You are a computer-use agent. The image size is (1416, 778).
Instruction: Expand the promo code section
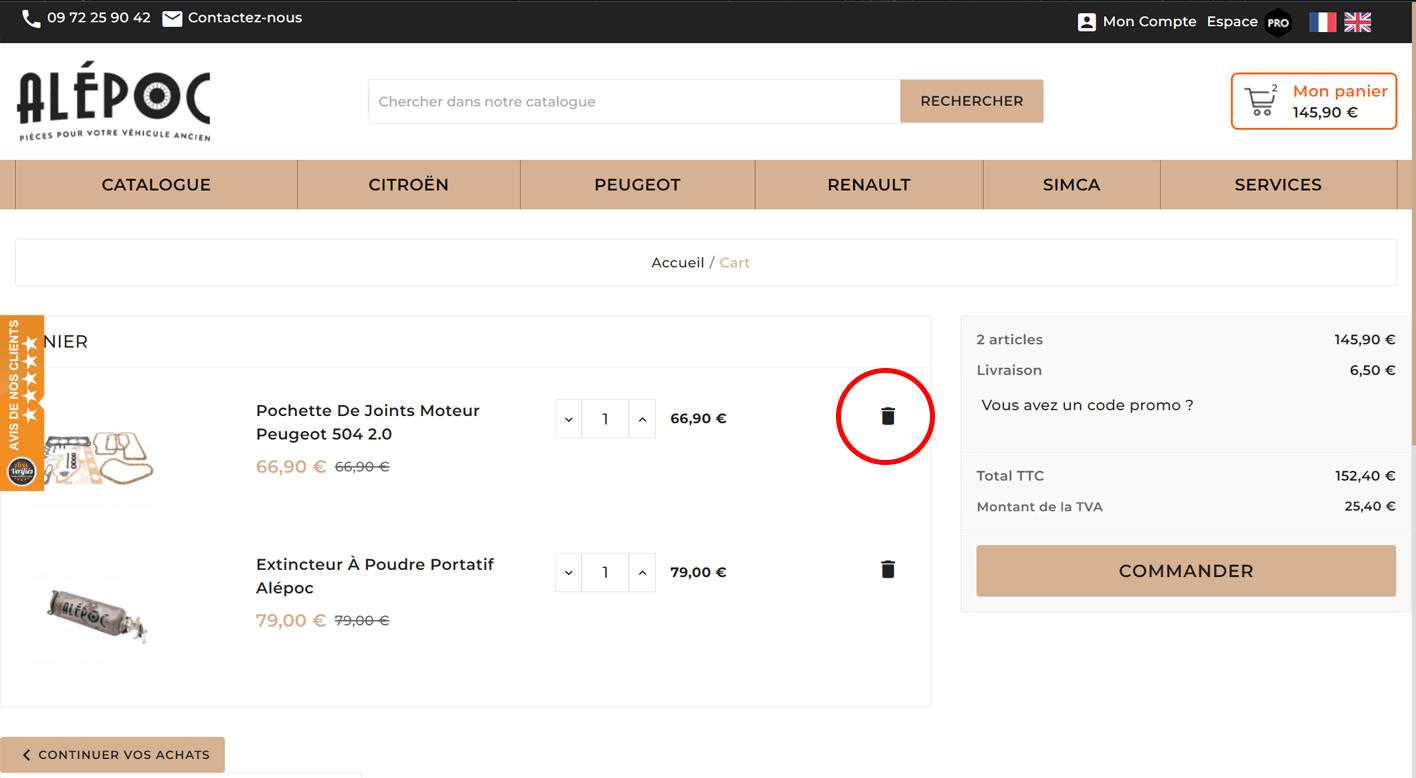1087,405
